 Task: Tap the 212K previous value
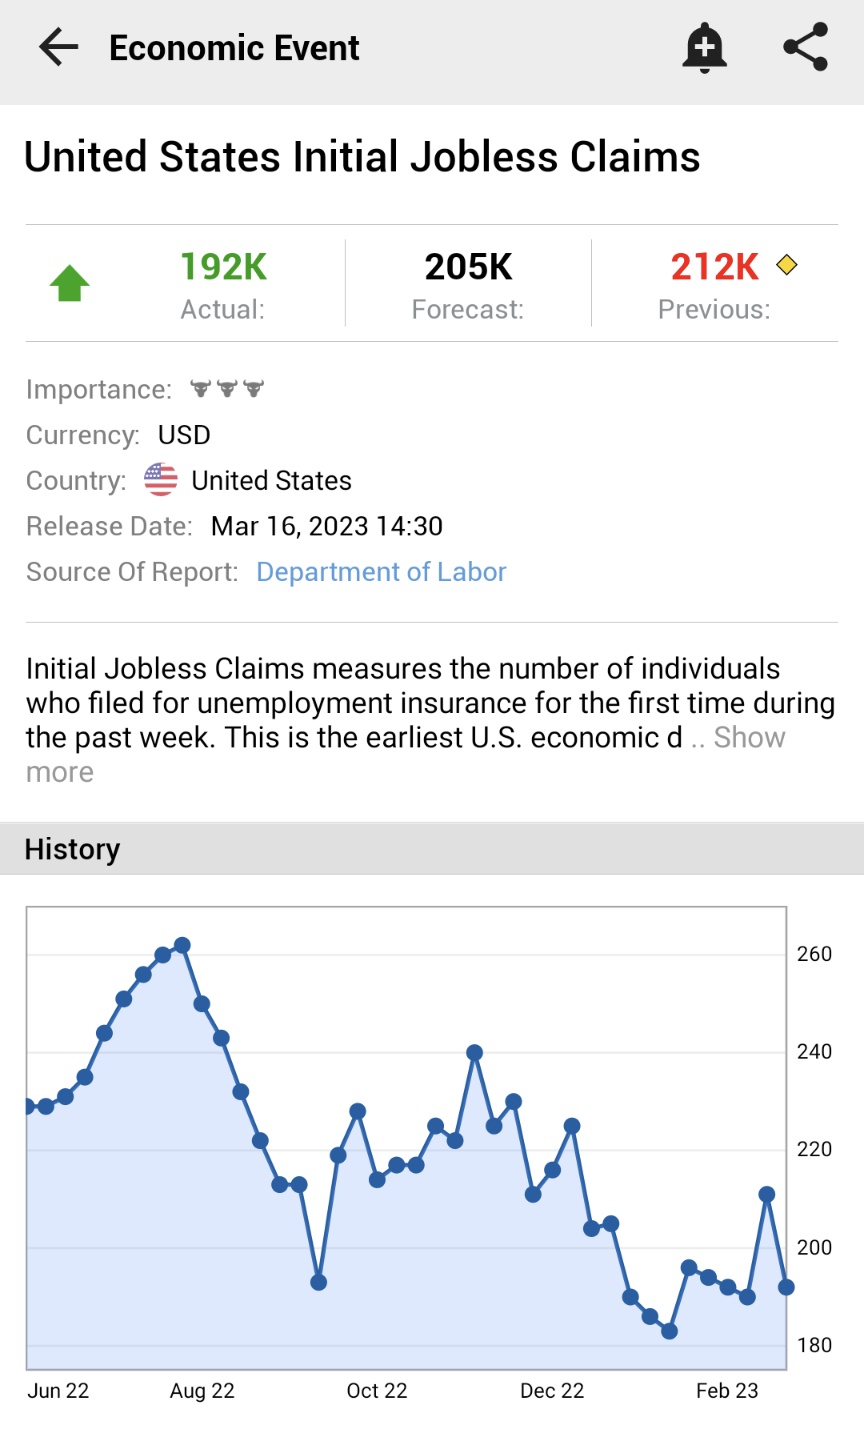715,267
